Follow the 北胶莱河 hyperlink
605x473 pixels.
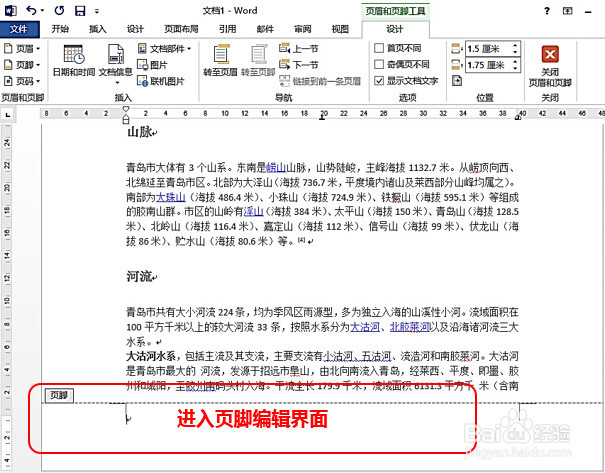click(410, 328)
